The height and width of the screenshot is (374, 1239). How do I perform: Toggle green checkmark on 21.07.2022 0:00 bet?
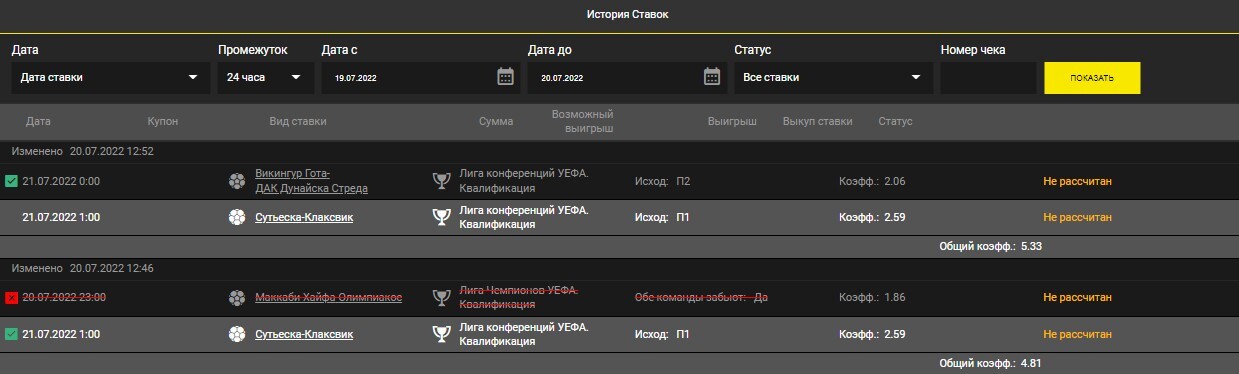(x=11, y=181)
